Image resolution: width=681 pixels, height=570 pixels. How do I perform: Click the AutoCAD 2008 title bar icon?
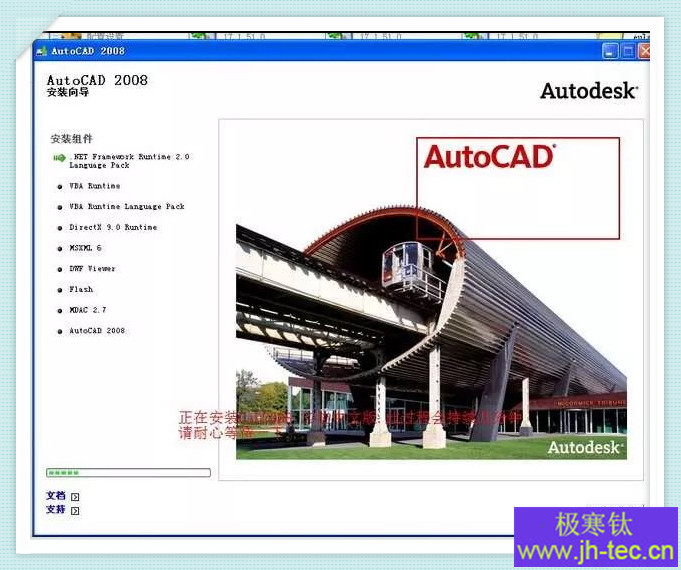(42, 51)
